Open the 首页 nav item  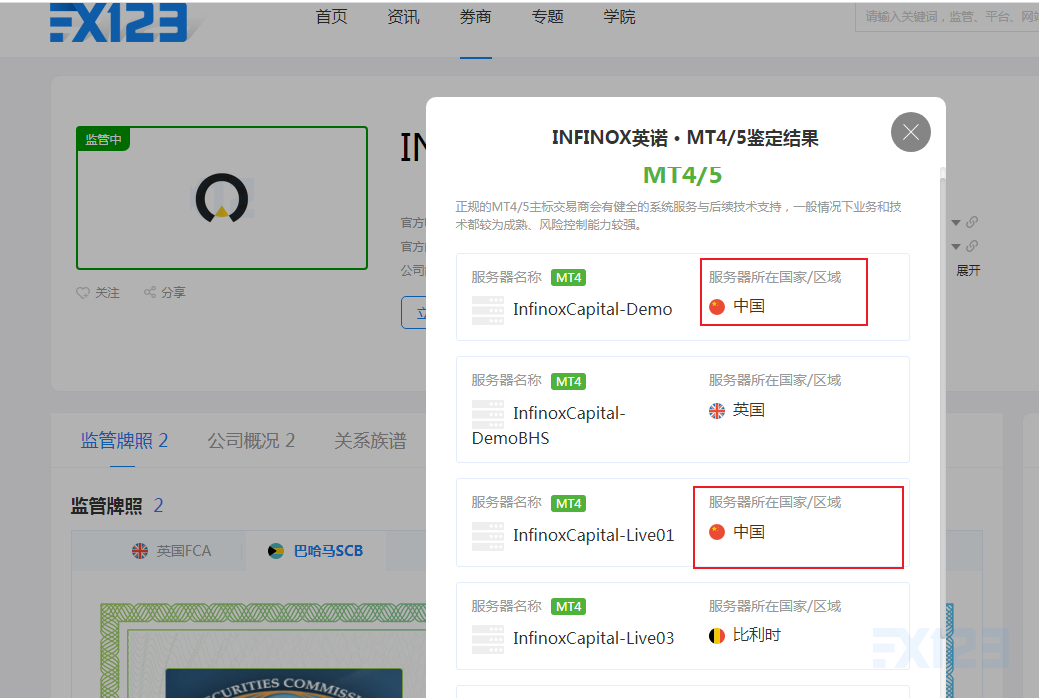click(x=331, y=17)
